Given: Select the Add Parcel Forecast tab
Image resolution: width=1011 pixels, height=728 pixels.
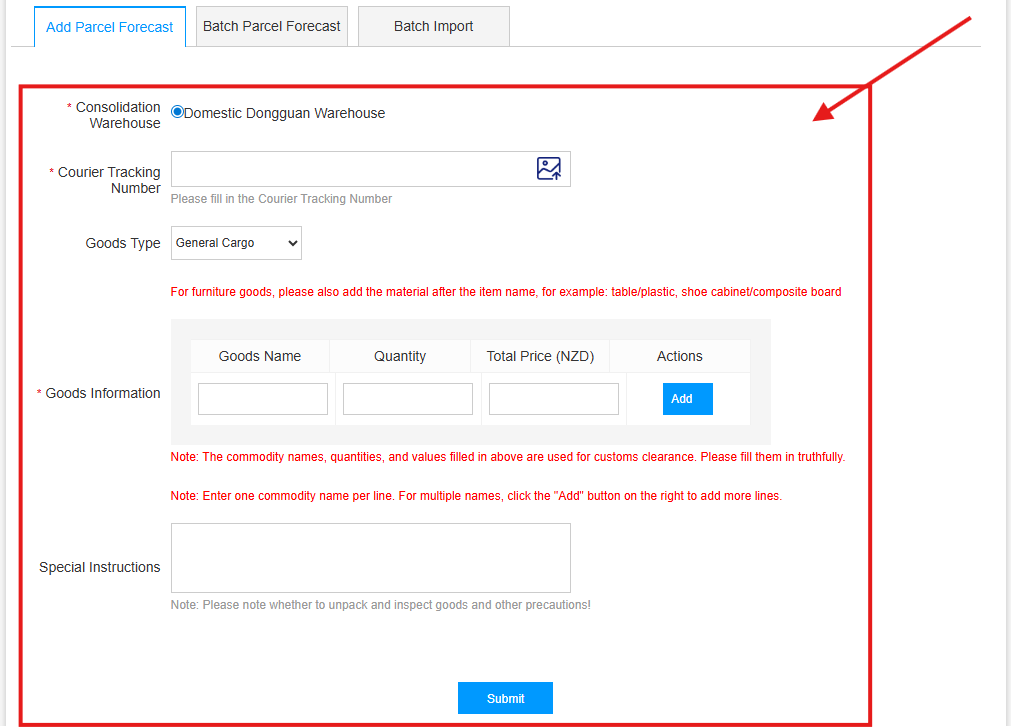Looking at the screenshot, I should click(110, 27).
